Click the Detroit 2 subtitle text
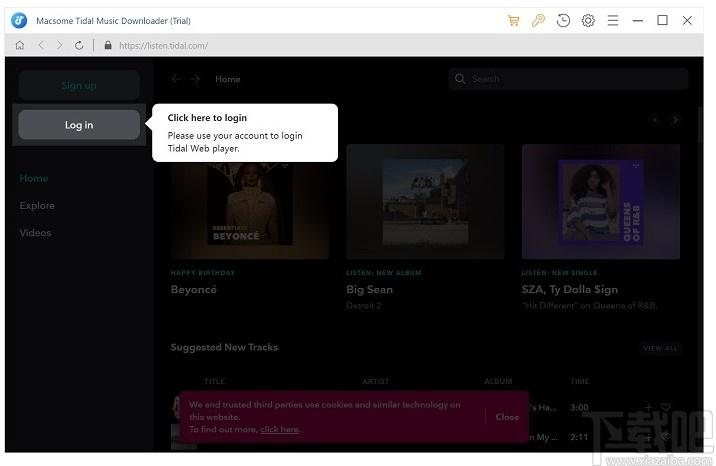Image resolution: width=716 pixels, height=466 pixels. pyautogui.click(x=363, y=305)
